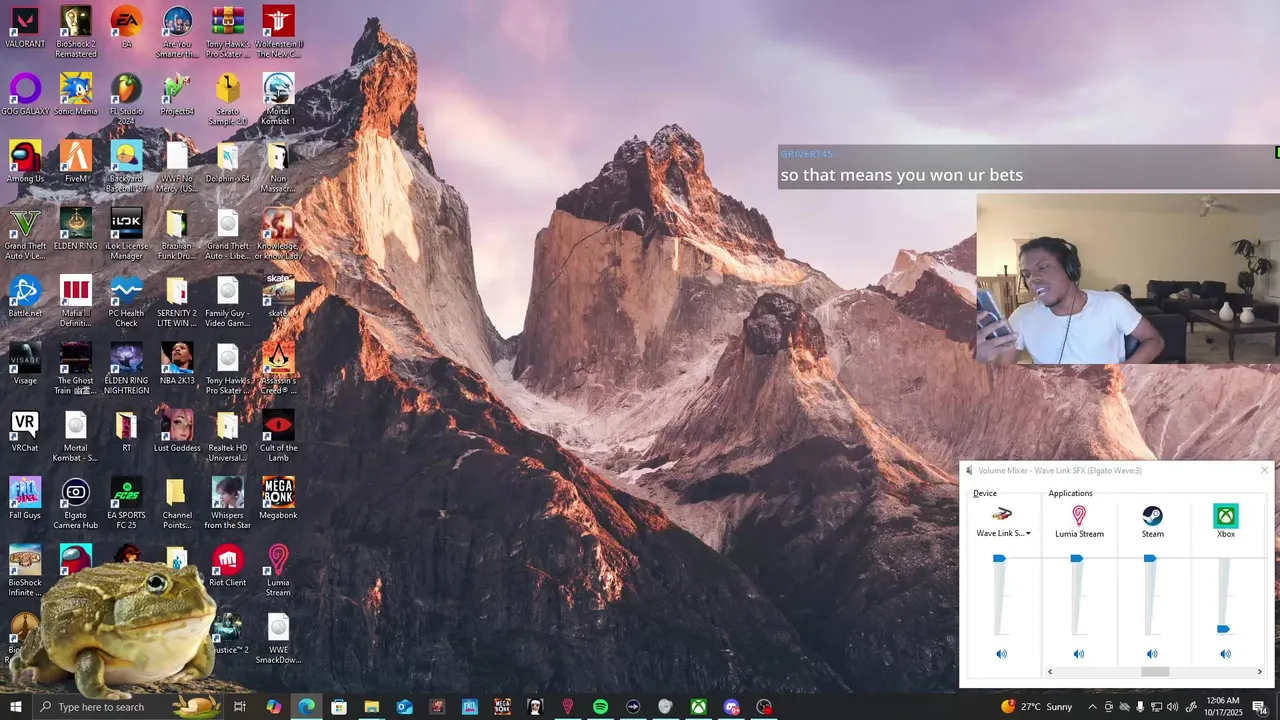This screenshot has height=720, width=1280.
Task: Select the skate. desktop icon
Action: pos(278,296)
